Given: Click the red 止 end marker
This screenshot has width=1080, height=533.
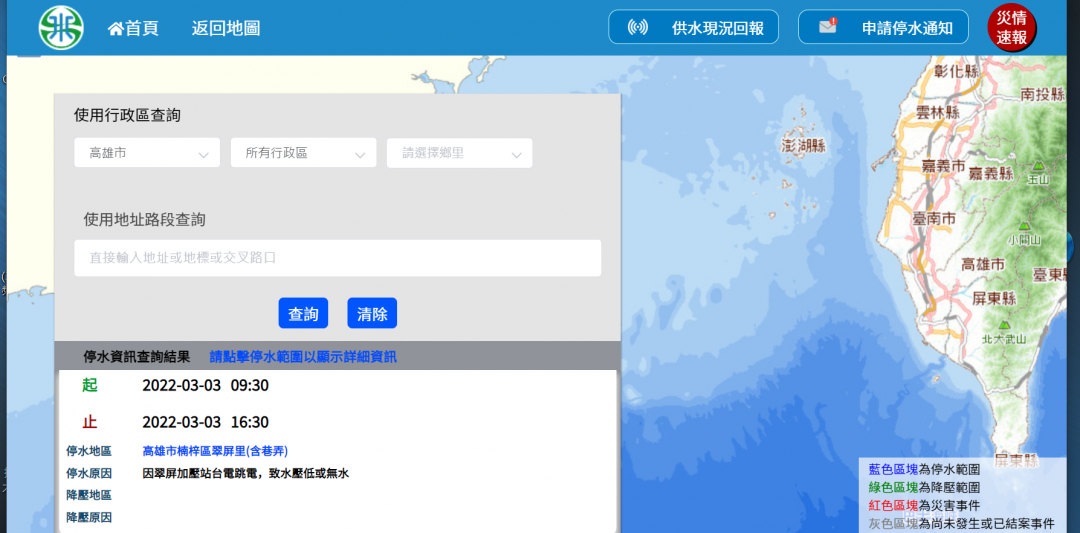Looking at the screenshot, I should tap(90, 422).
